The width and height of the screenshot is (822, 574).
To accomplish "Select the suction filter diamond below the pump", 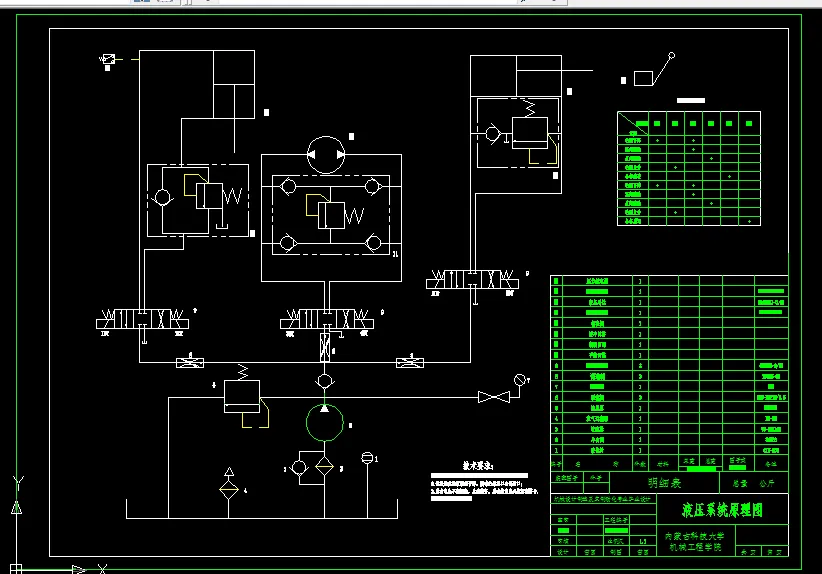I will point(325,467).
